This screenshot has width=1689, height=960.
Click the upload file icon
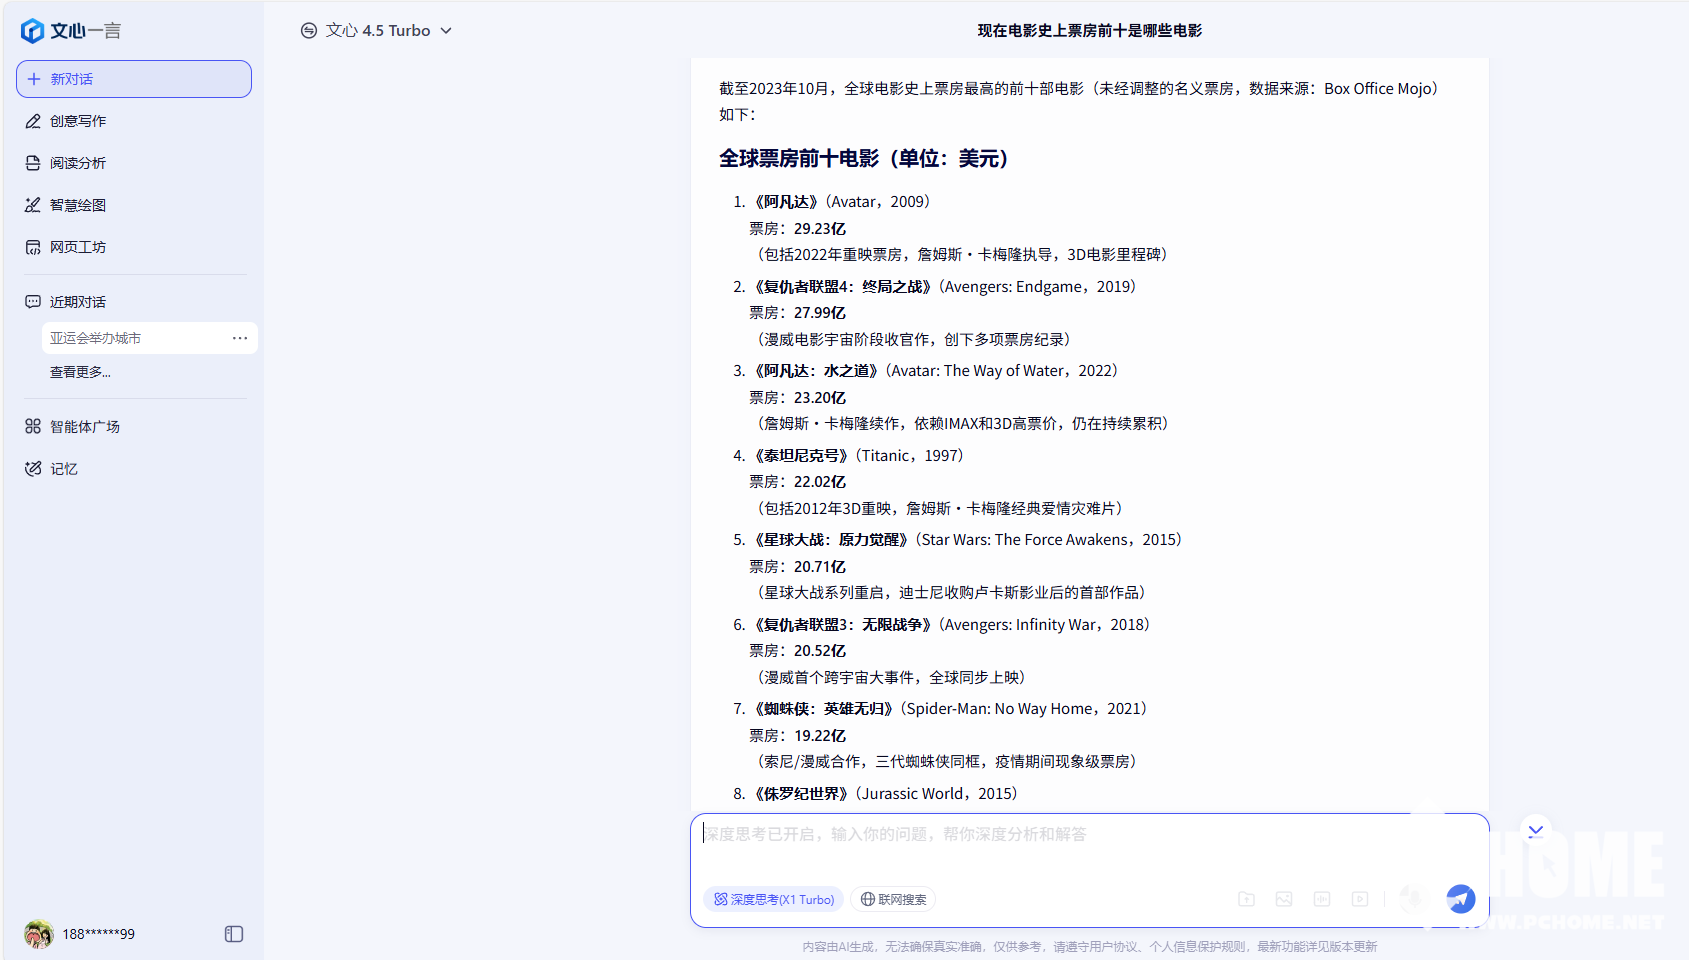click(x=1246, y=899)
